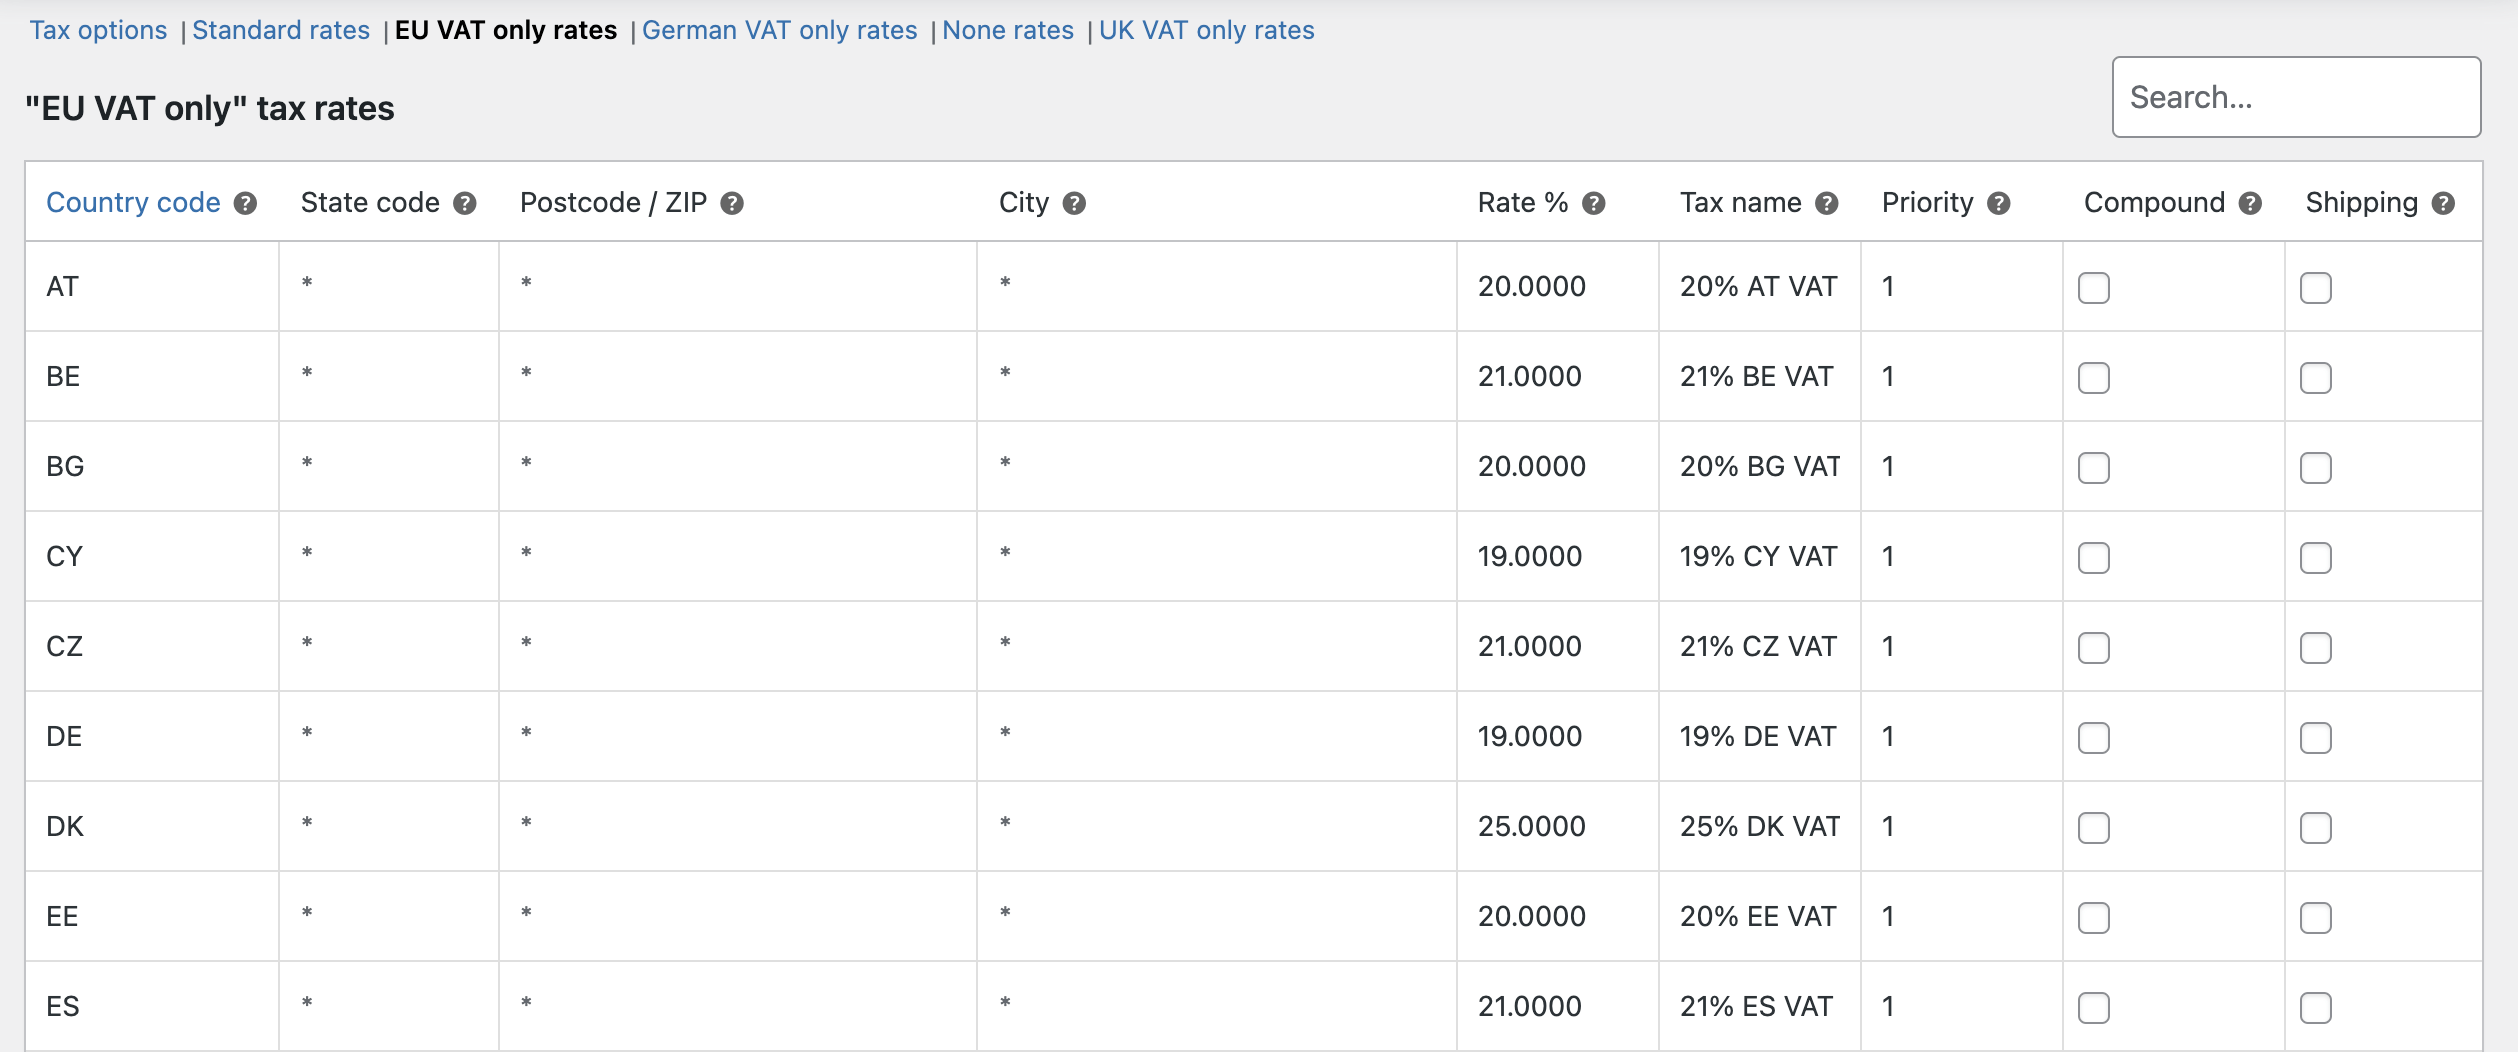
Task: Open the Standard rates tab
Action: [x=281, y=30]
